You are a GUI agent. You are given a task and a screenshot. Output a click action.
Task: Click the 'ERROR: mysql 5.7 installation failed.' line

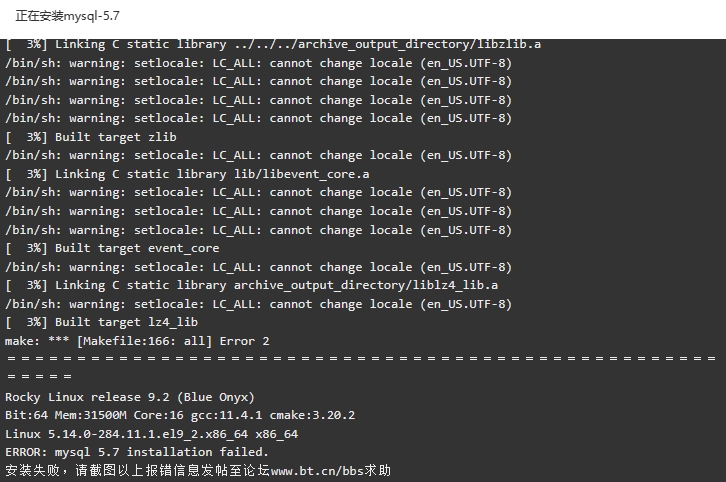pyautogui.click(x=137, y=452)
